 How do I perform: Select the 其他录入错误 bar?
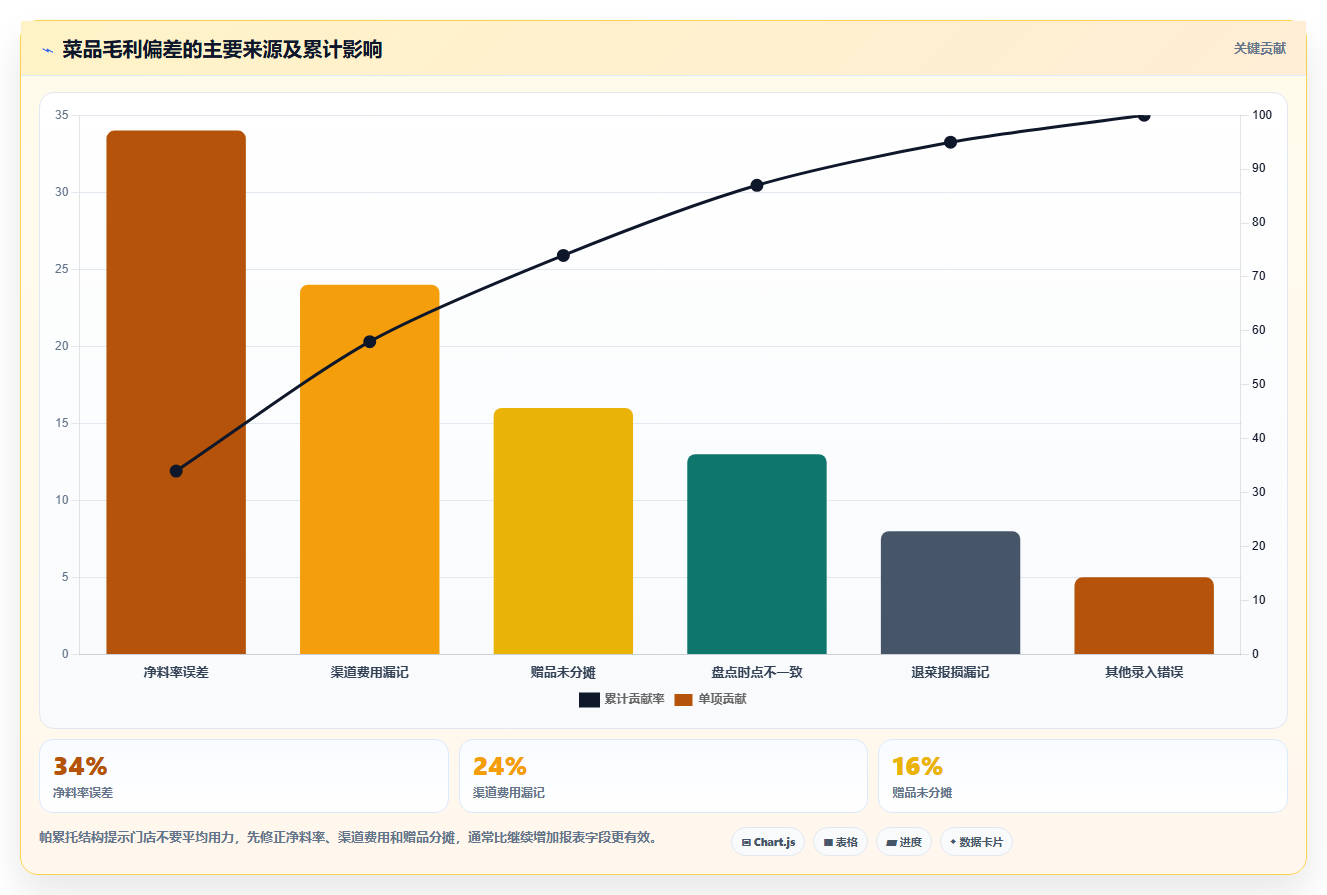pyautogui.click(x=1144, y=616)
